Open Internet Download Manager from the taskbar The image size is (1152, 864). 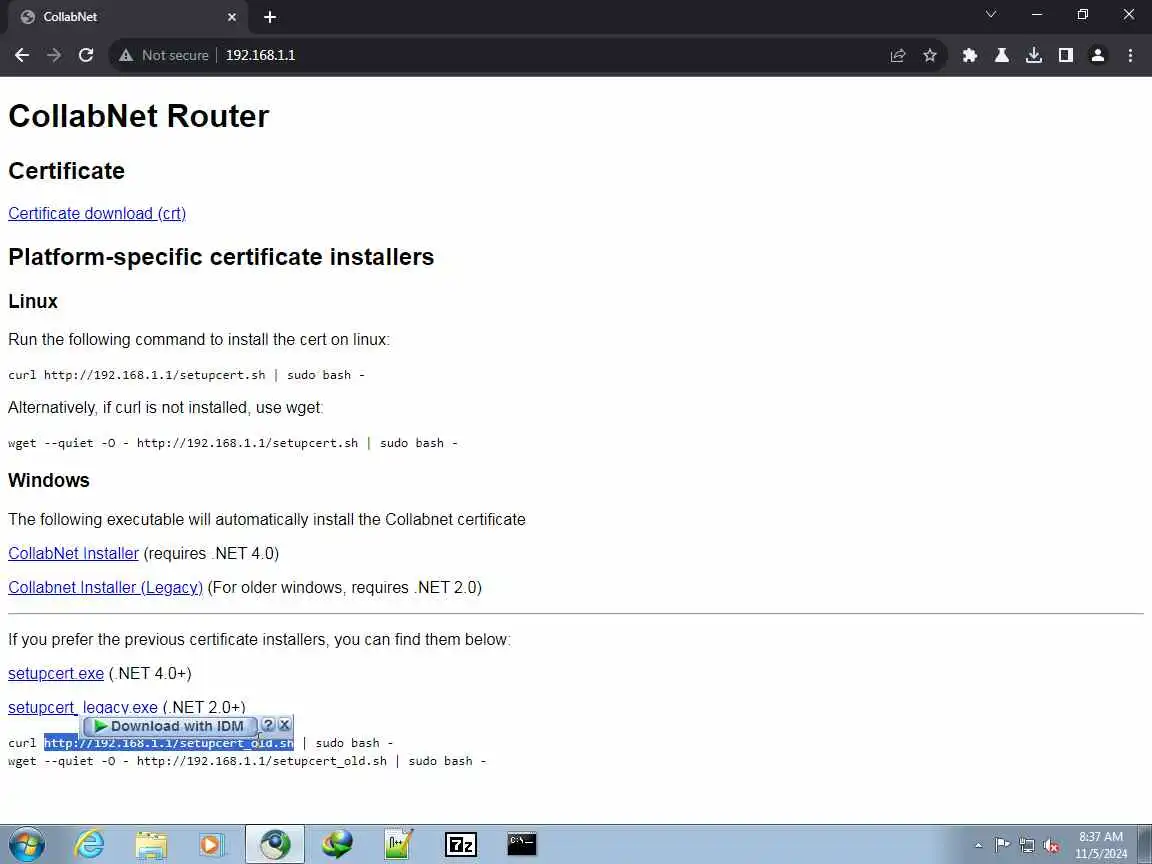tap(336, 845)
